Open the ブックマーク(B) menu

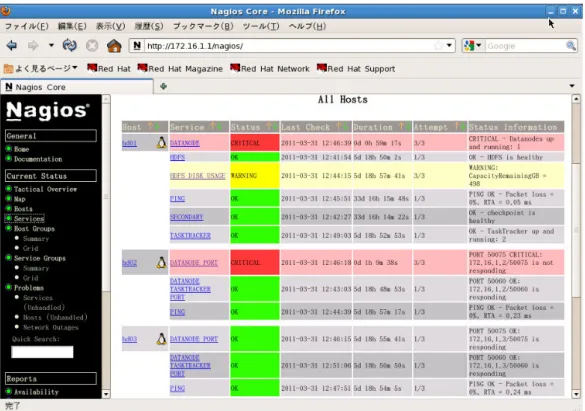pyautogui.click(x=203, y=26)
